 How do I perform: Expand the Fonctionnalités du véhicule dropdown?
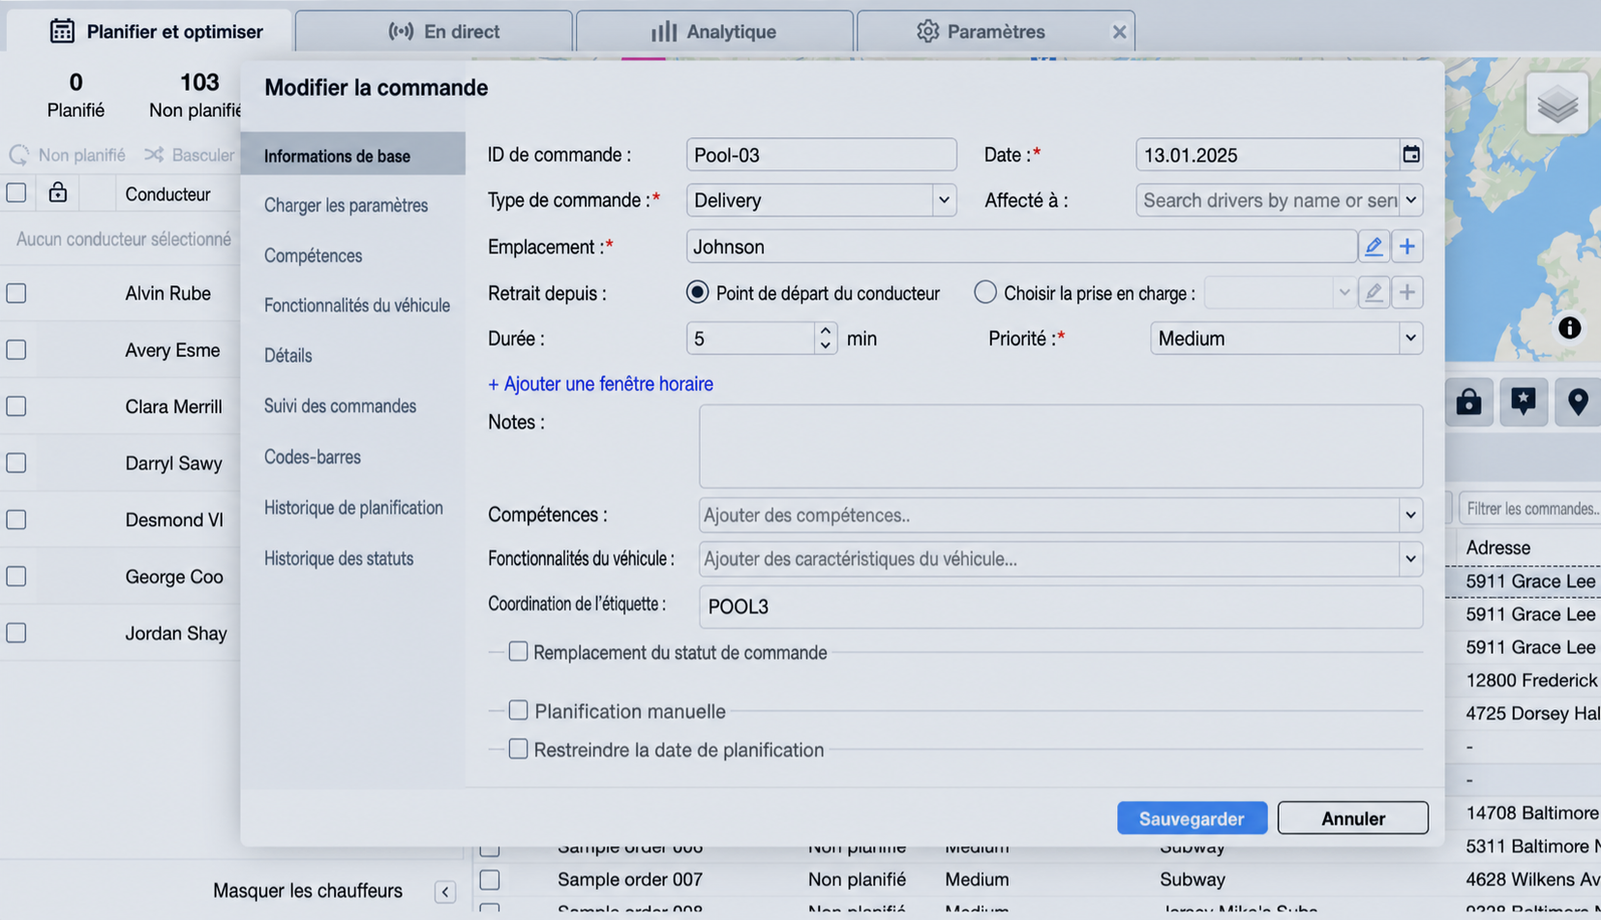click(x=1410, y=559)
